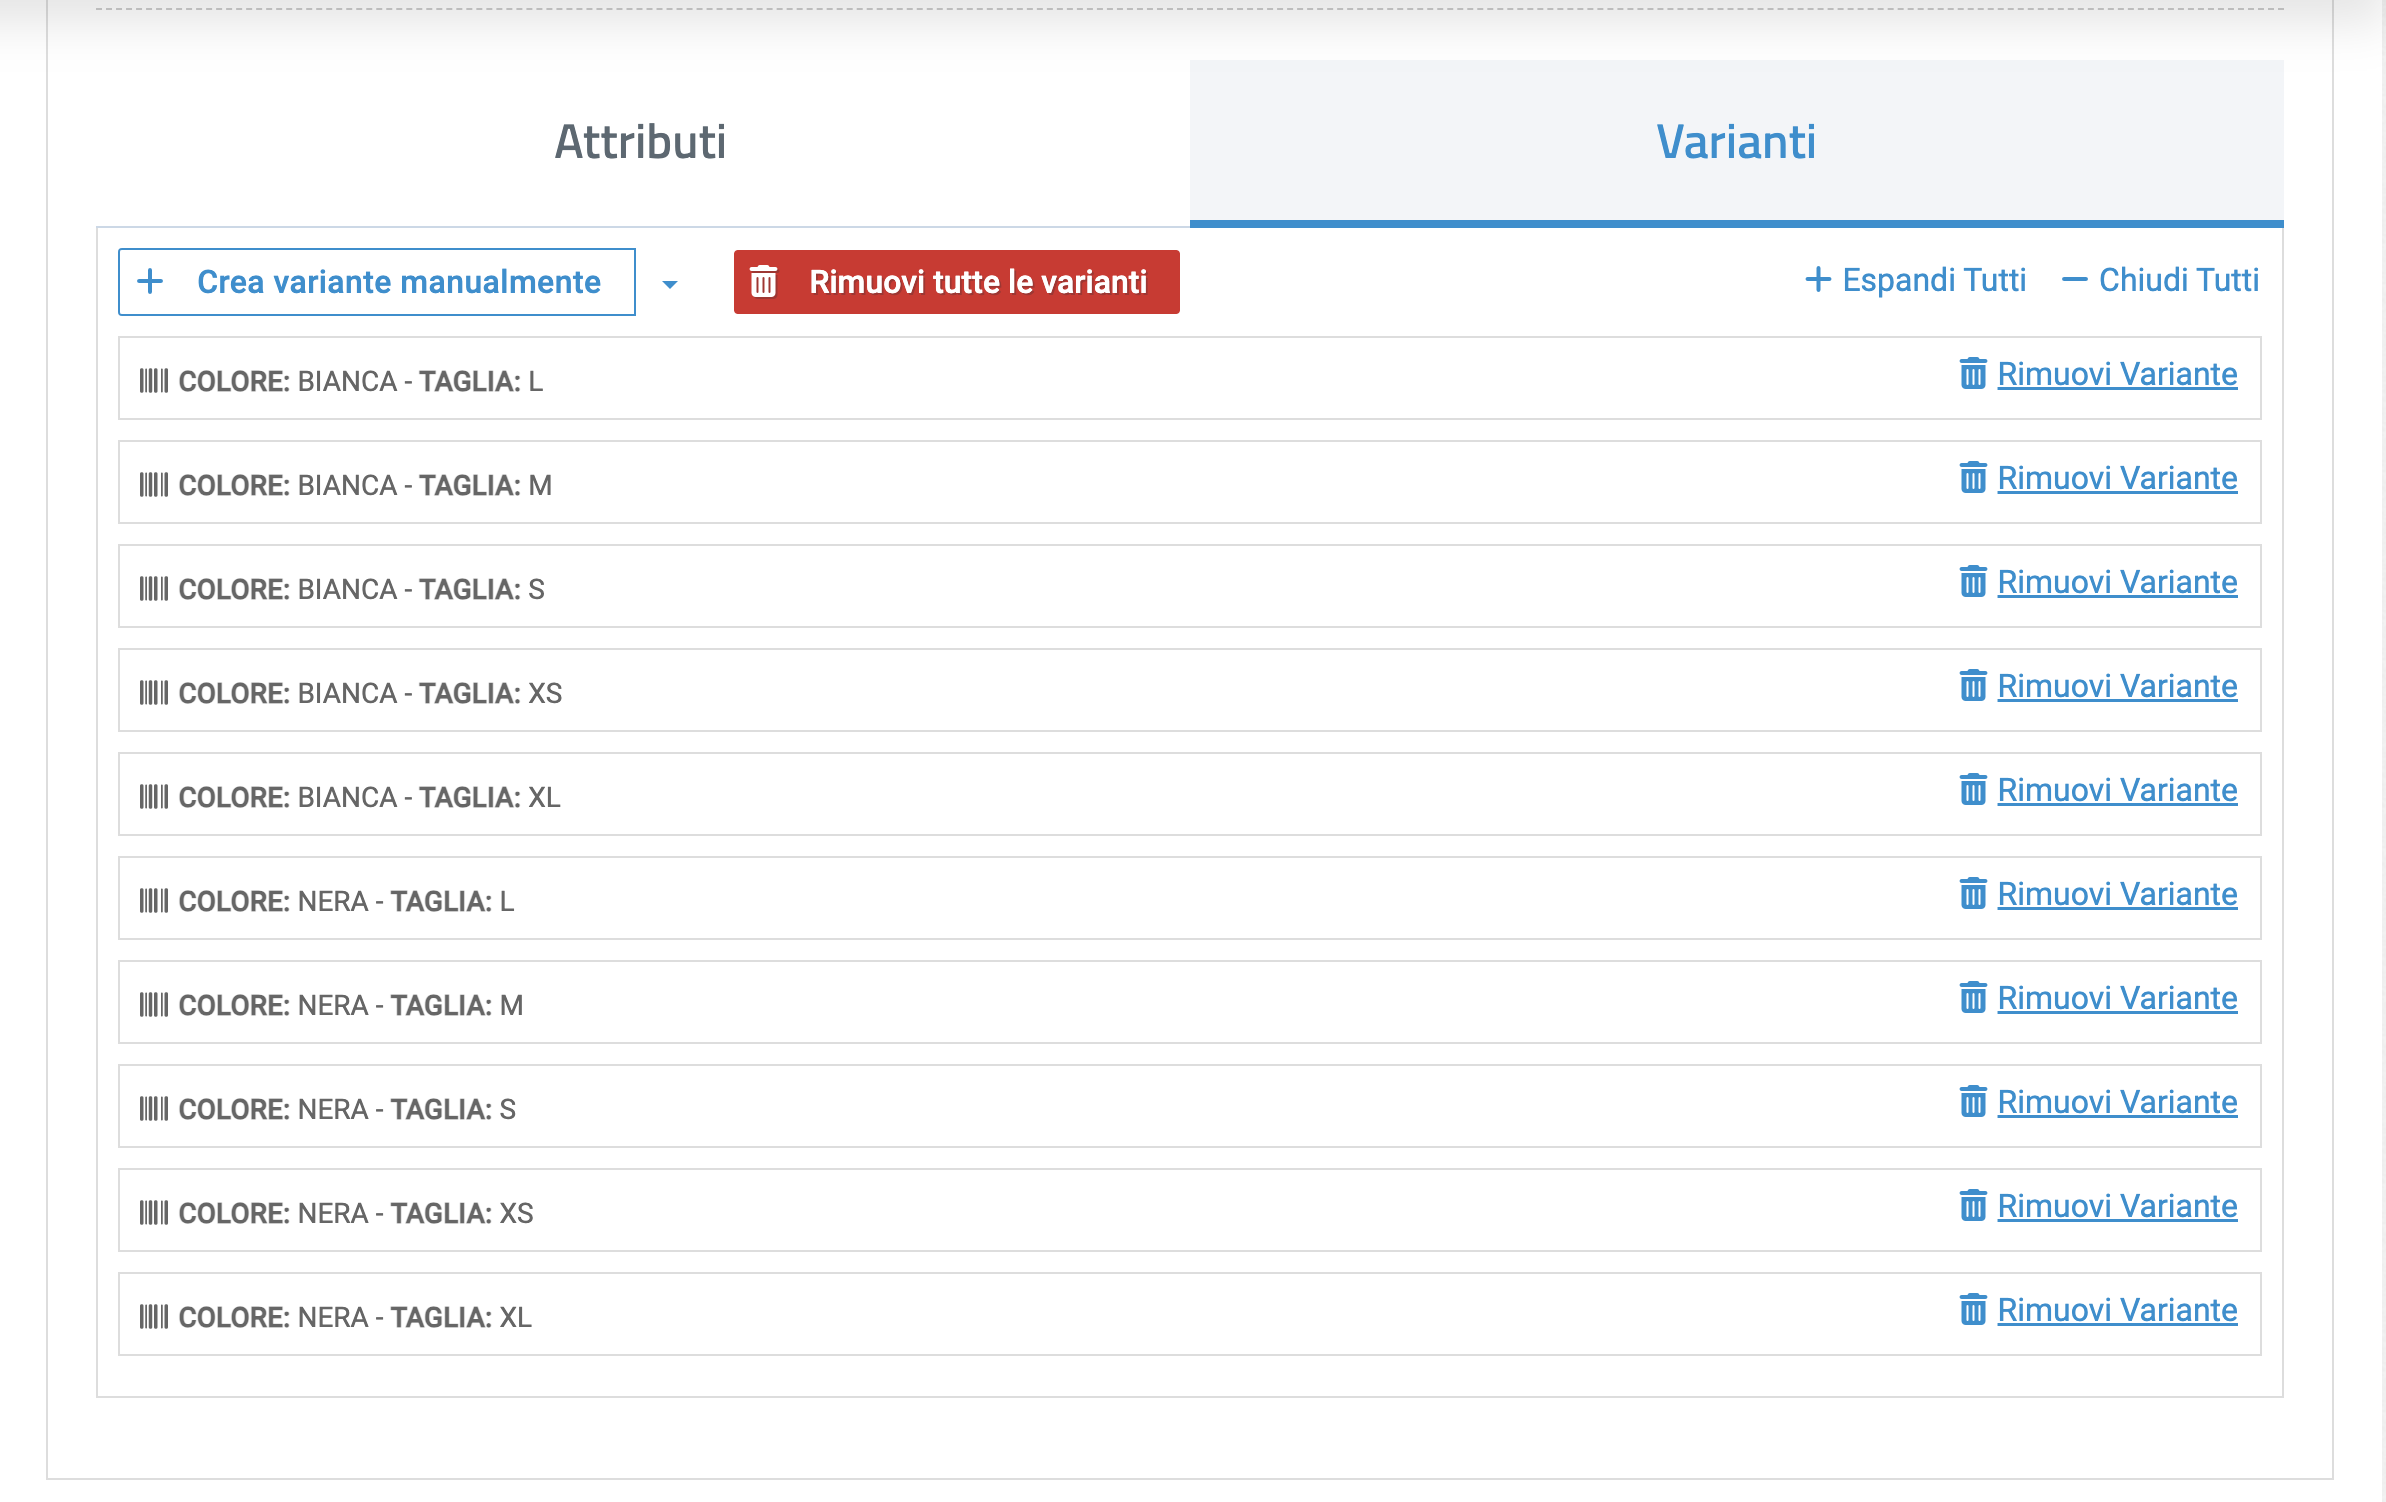
Task: Click barcode icon for NERA TAGLIA M
Action: [x=154, y=1005]
